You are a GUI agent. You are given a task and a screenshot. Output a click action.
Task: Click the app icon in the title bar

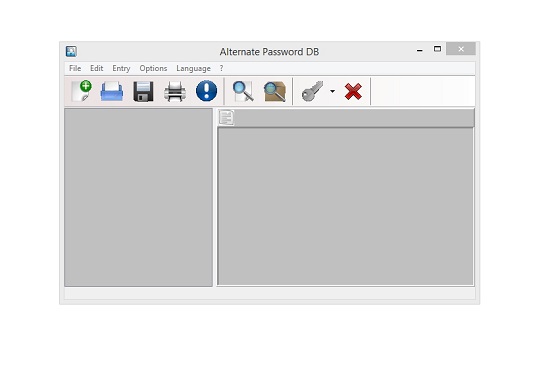tap(71, 52)
